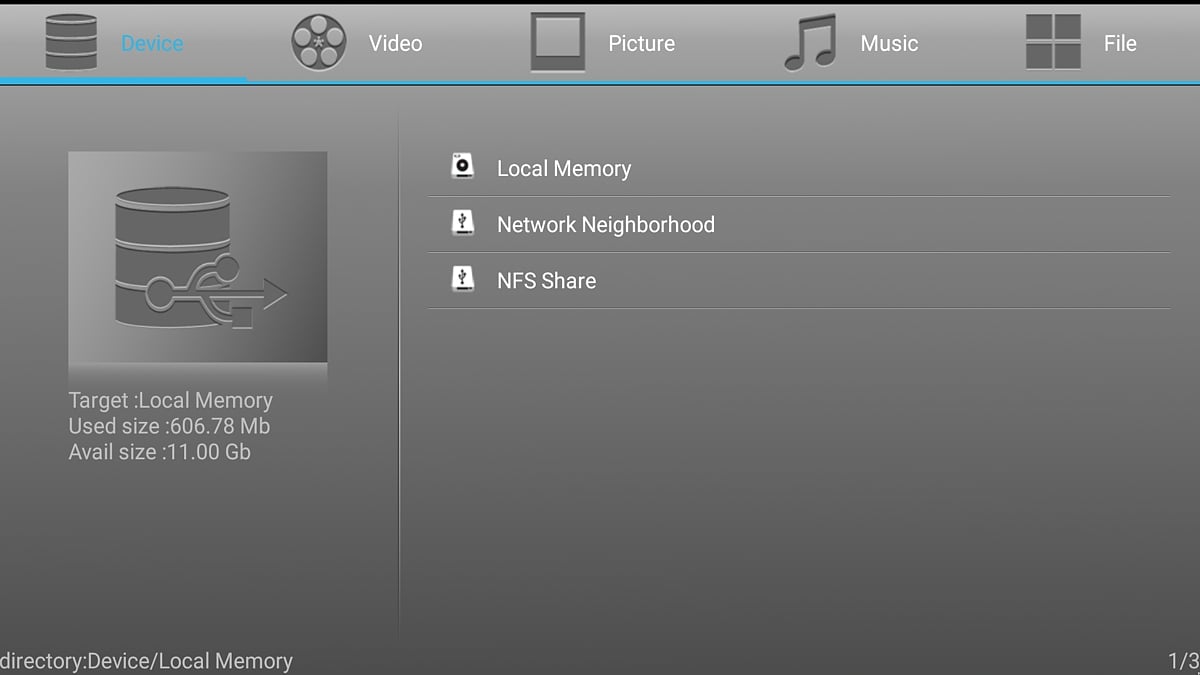Image resolution: width=1200 pixels, height=675 pixels.
Task: Switch to the Device tab
Action: (152, 43)
